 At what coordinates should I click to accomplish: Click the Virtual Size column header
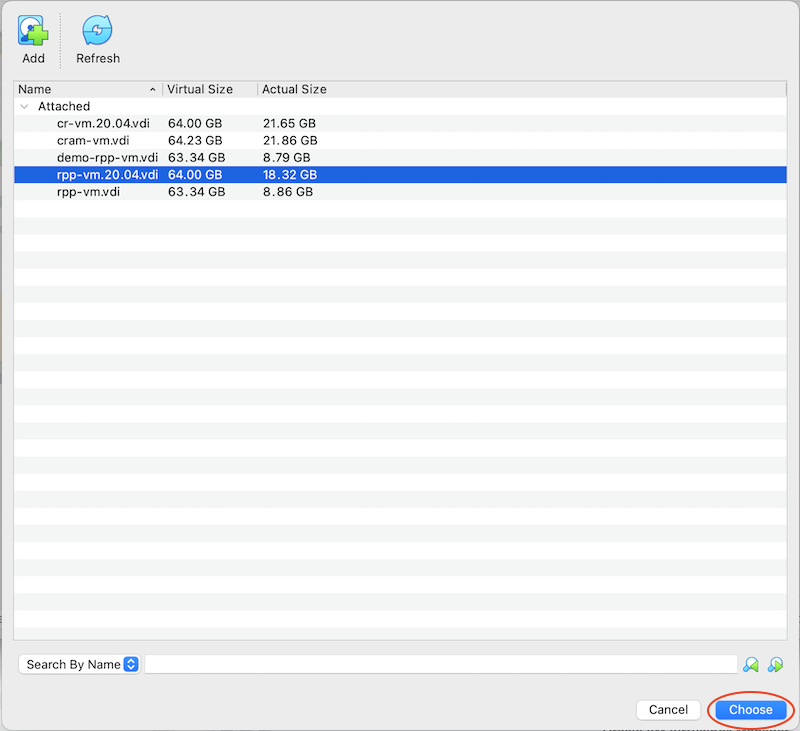[201, 89]
